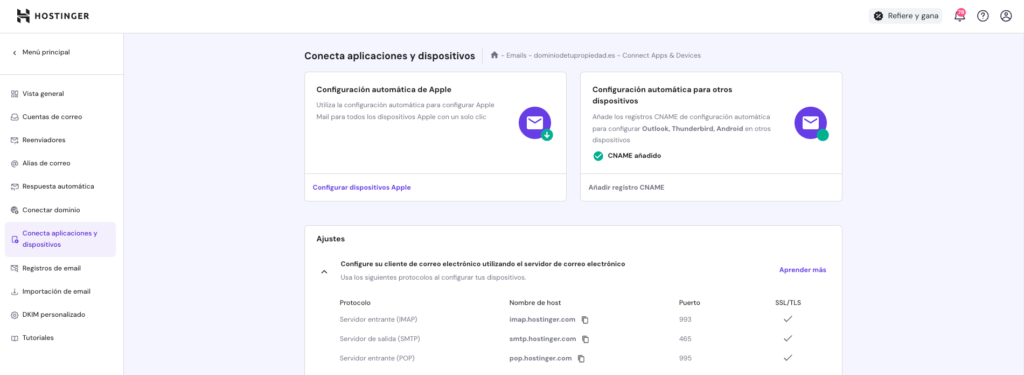Screen dimensions: 1024x375
Task: Go back to Menú principal
Action: (x=40, y=52)
